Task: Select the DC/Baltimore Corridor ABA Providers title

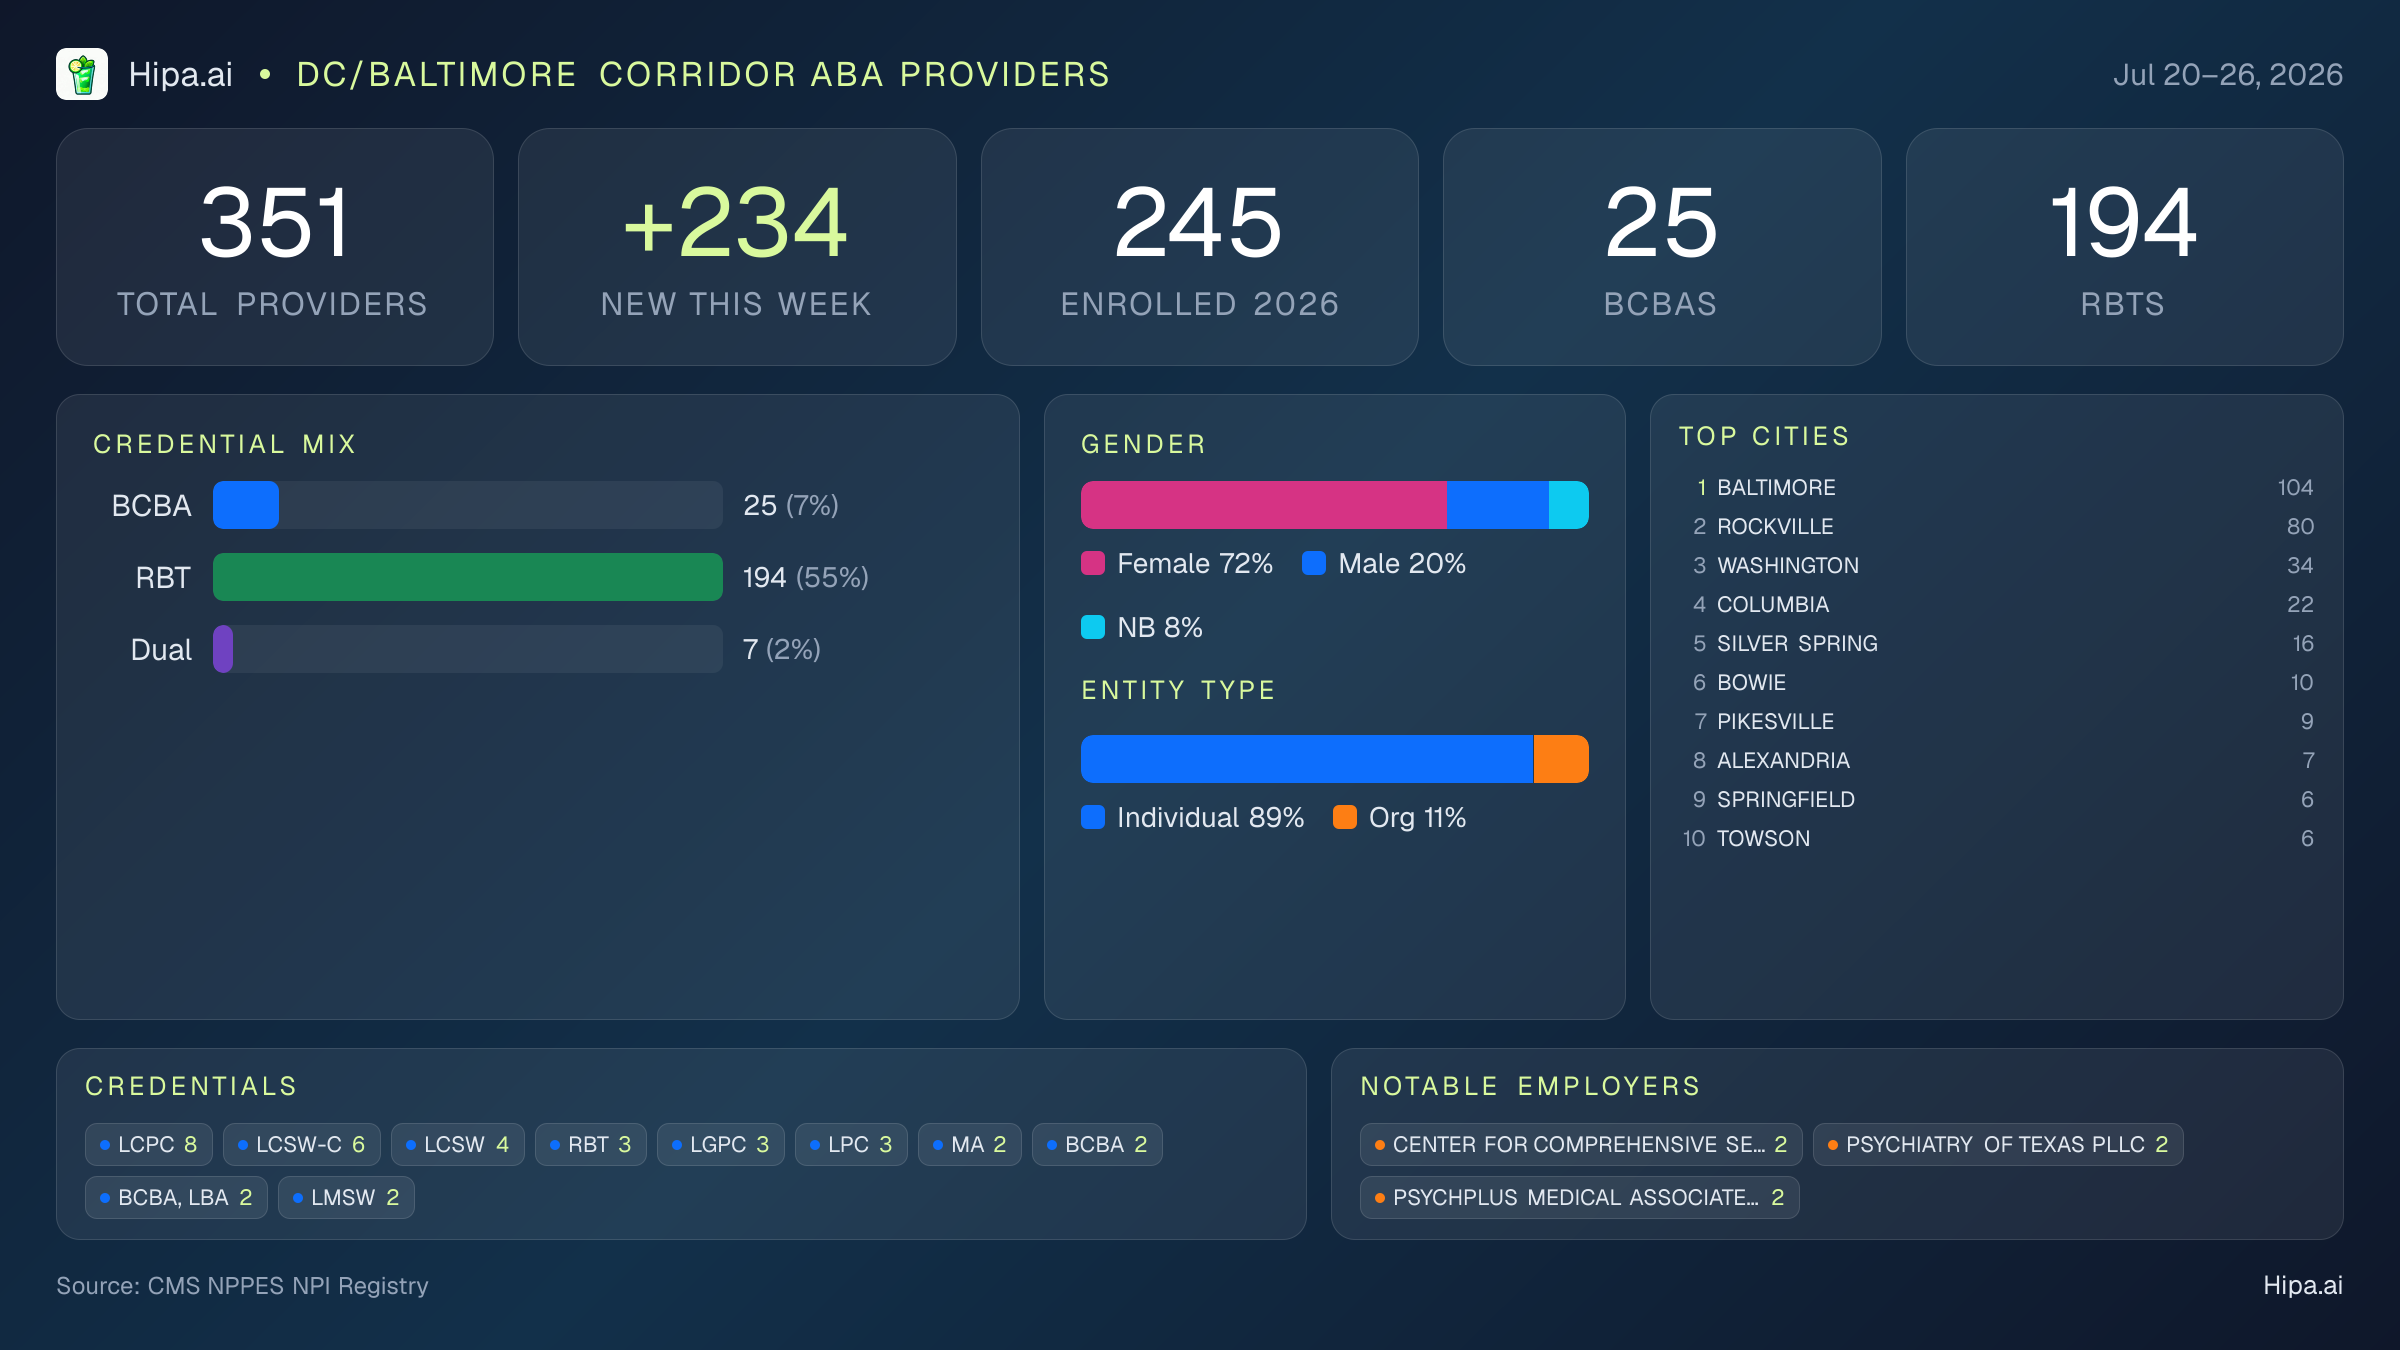Action: tap(703, 74)
